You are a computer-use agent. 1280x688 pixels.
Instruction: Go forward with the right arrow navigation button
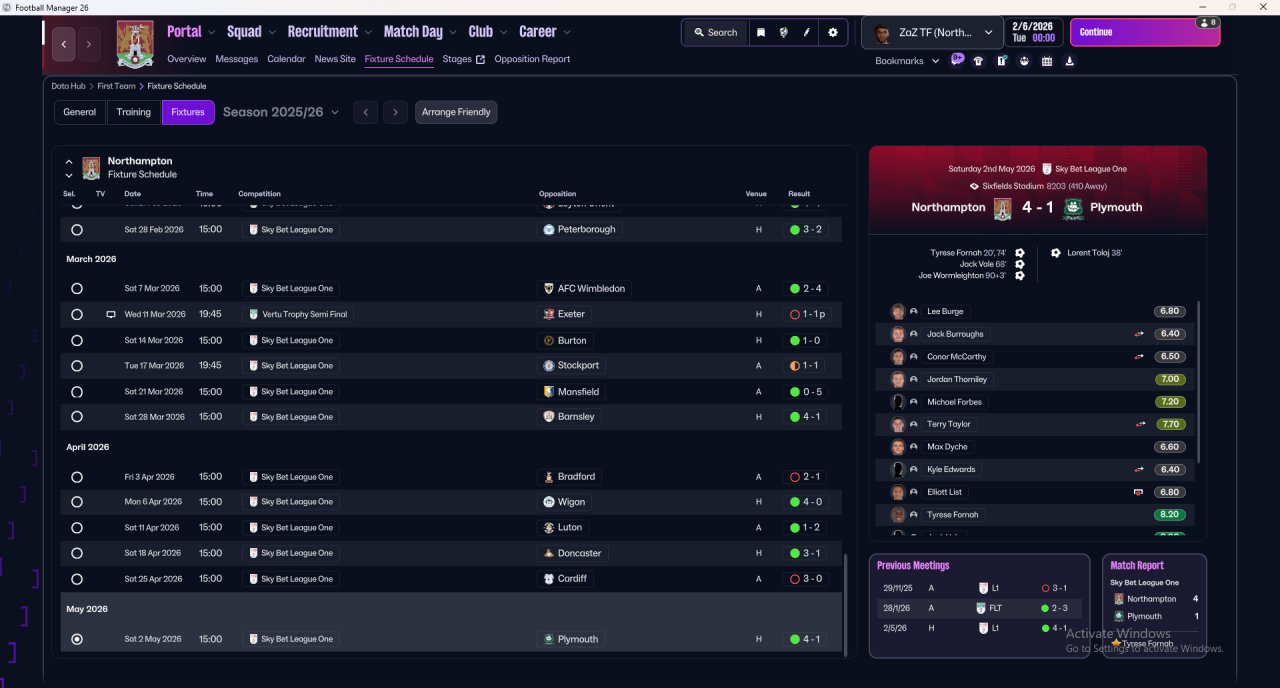point(89,44)
